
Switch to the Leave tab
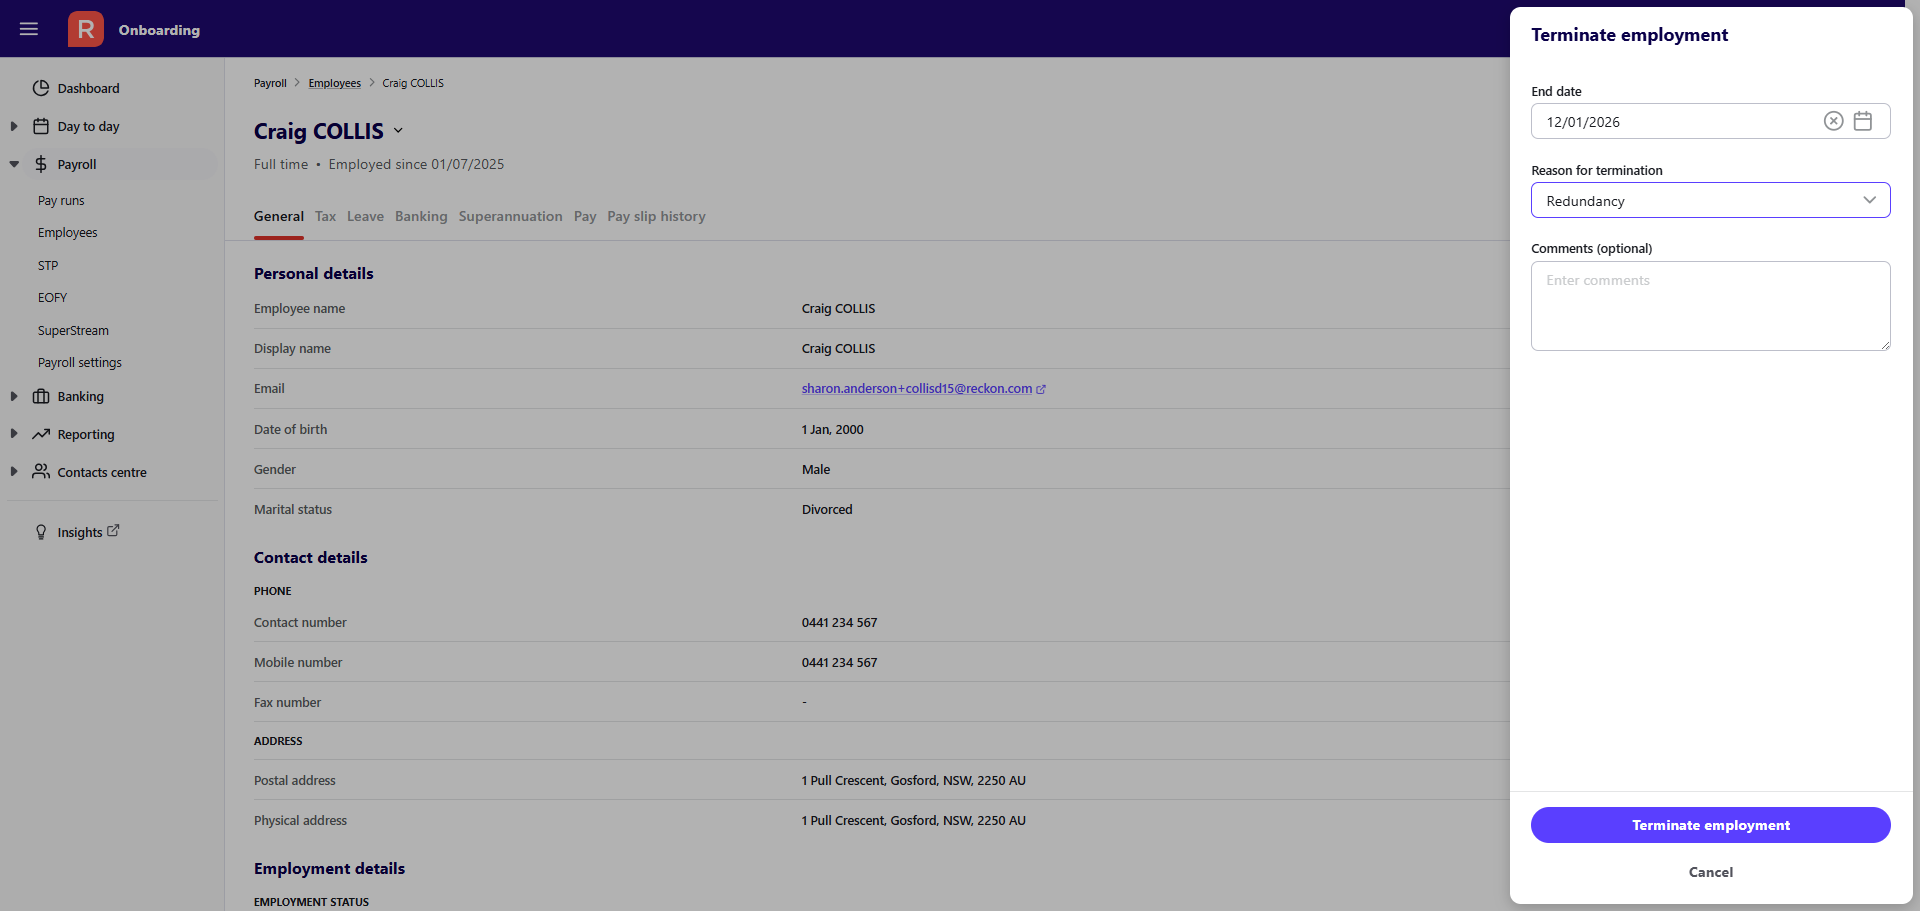pyautogui.click(x=365, y=216)
